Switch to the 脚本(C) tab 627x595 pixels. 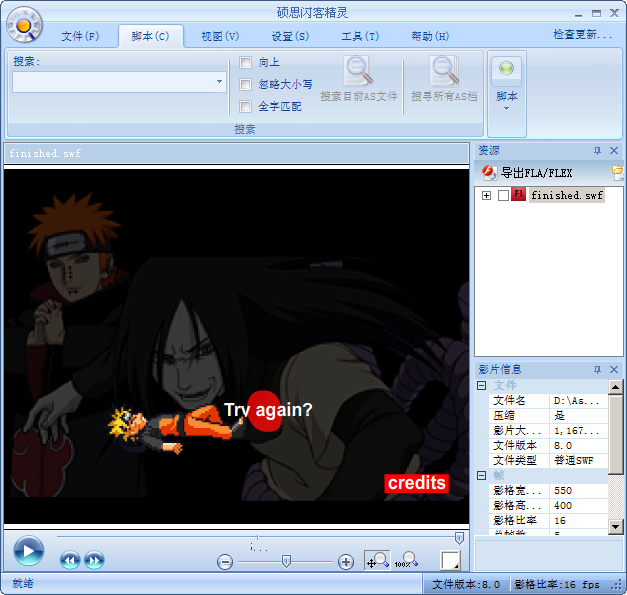click(150, 36)
